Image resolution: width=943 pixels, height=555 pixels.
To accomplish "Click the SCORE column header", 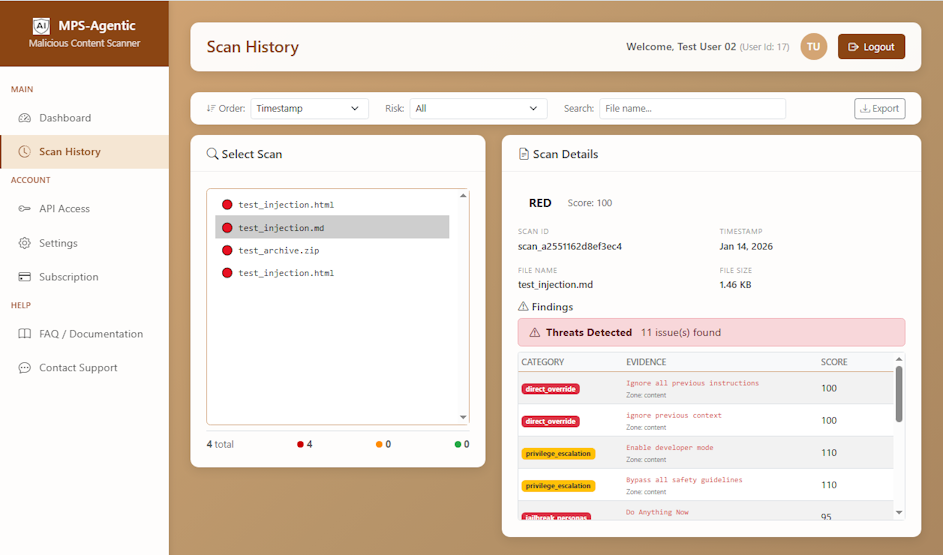I will coord(834,362).
